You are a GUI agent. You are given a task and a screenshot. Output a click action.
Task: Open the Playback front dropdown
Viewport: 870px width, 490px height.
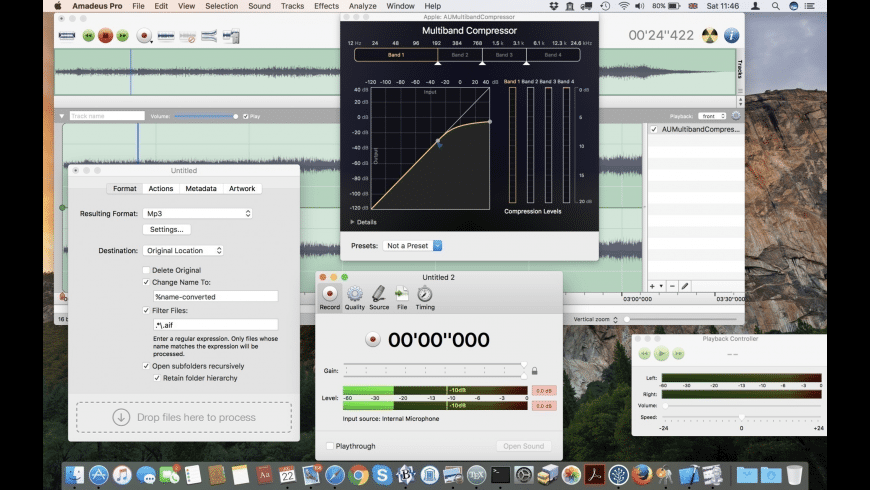pyautogui.click(x=712, y=116)
